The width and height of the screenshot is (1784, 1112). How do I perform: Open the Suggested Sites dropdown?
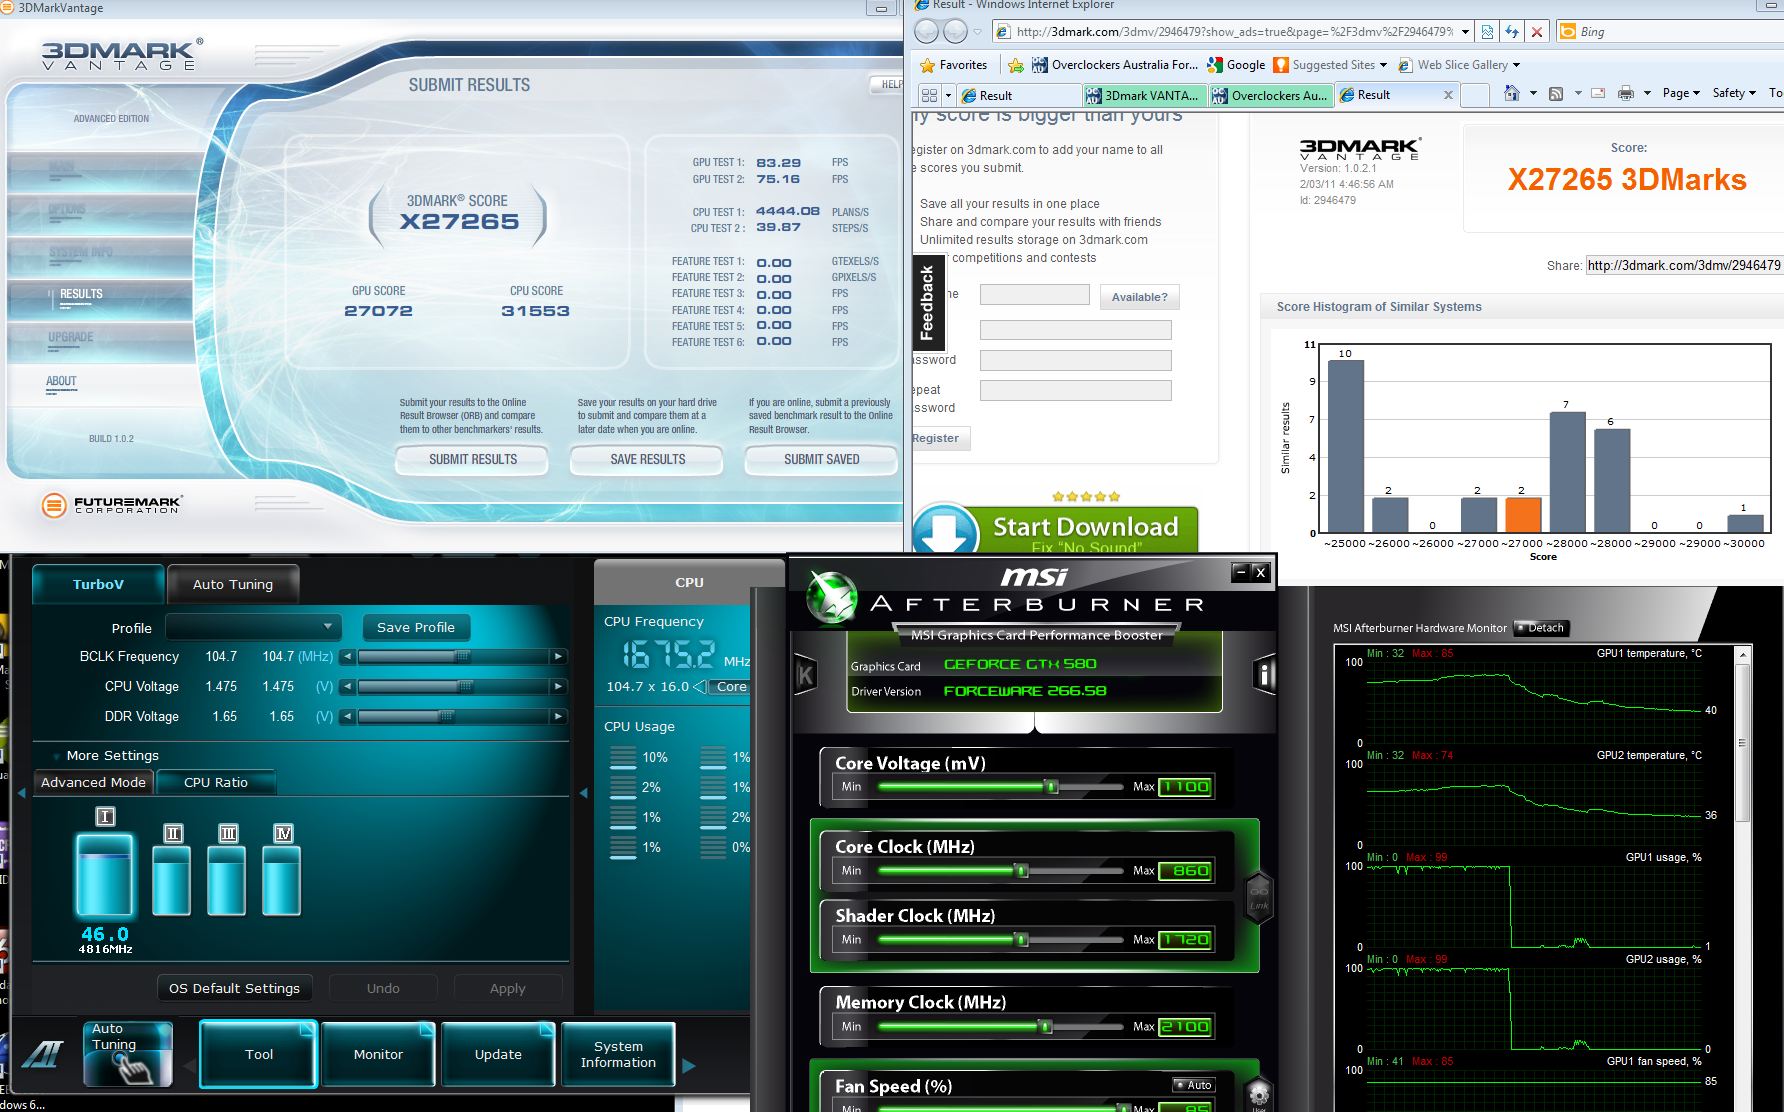point(1383,65)
